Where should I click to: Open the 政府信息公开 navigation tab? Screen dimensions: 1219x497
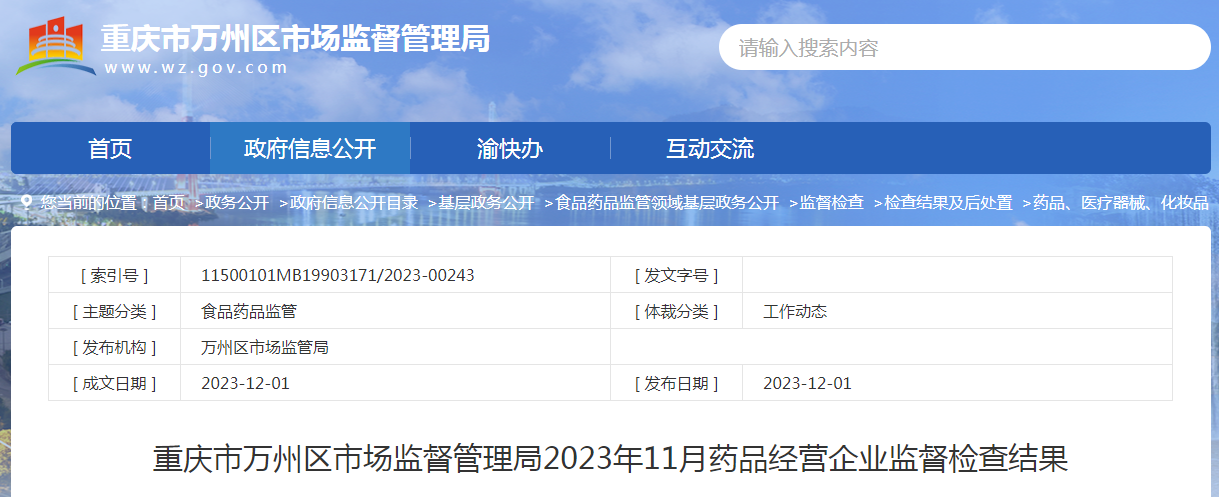[x=310, y=149]
